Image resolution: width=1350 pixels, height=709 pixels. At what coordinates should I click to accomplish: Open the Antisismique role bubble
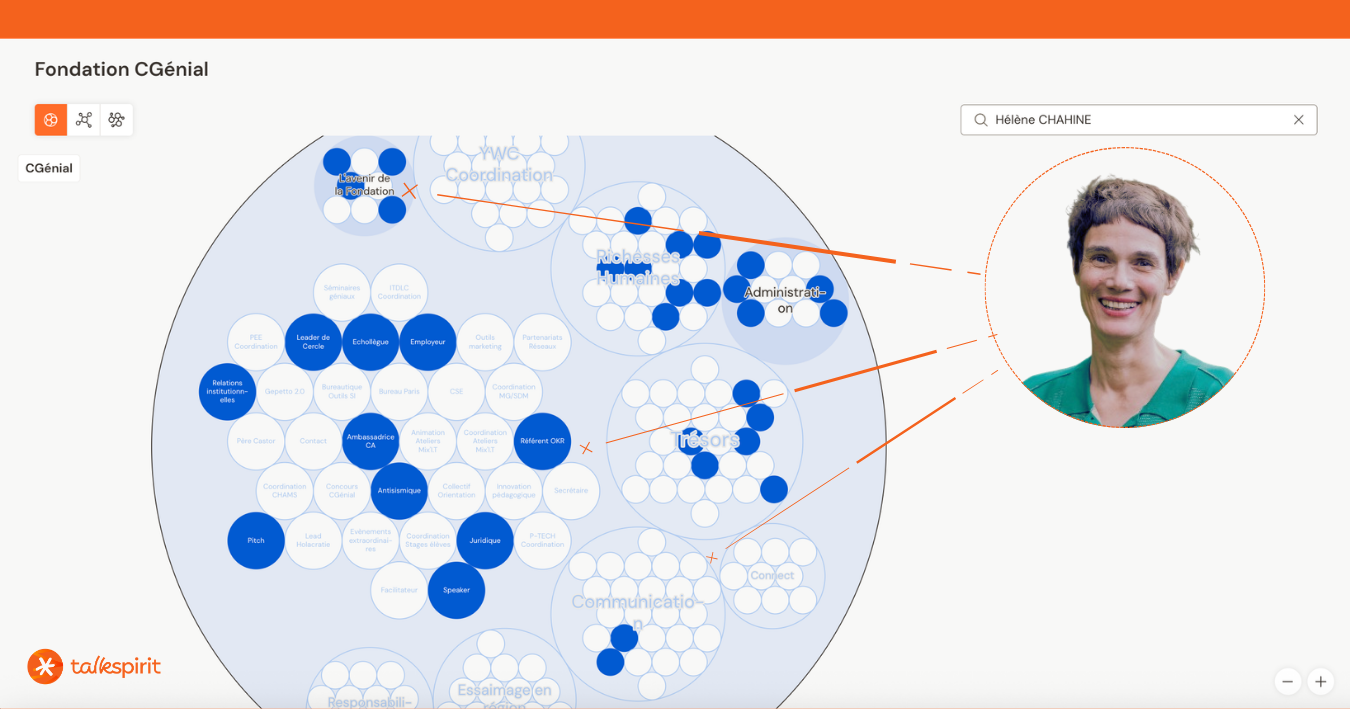(399, 491)
